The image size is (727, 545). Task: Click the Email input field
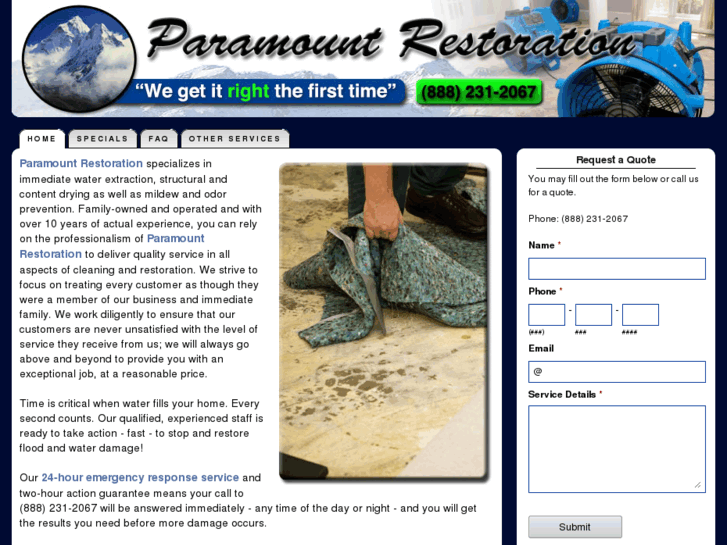pos(617,372)
